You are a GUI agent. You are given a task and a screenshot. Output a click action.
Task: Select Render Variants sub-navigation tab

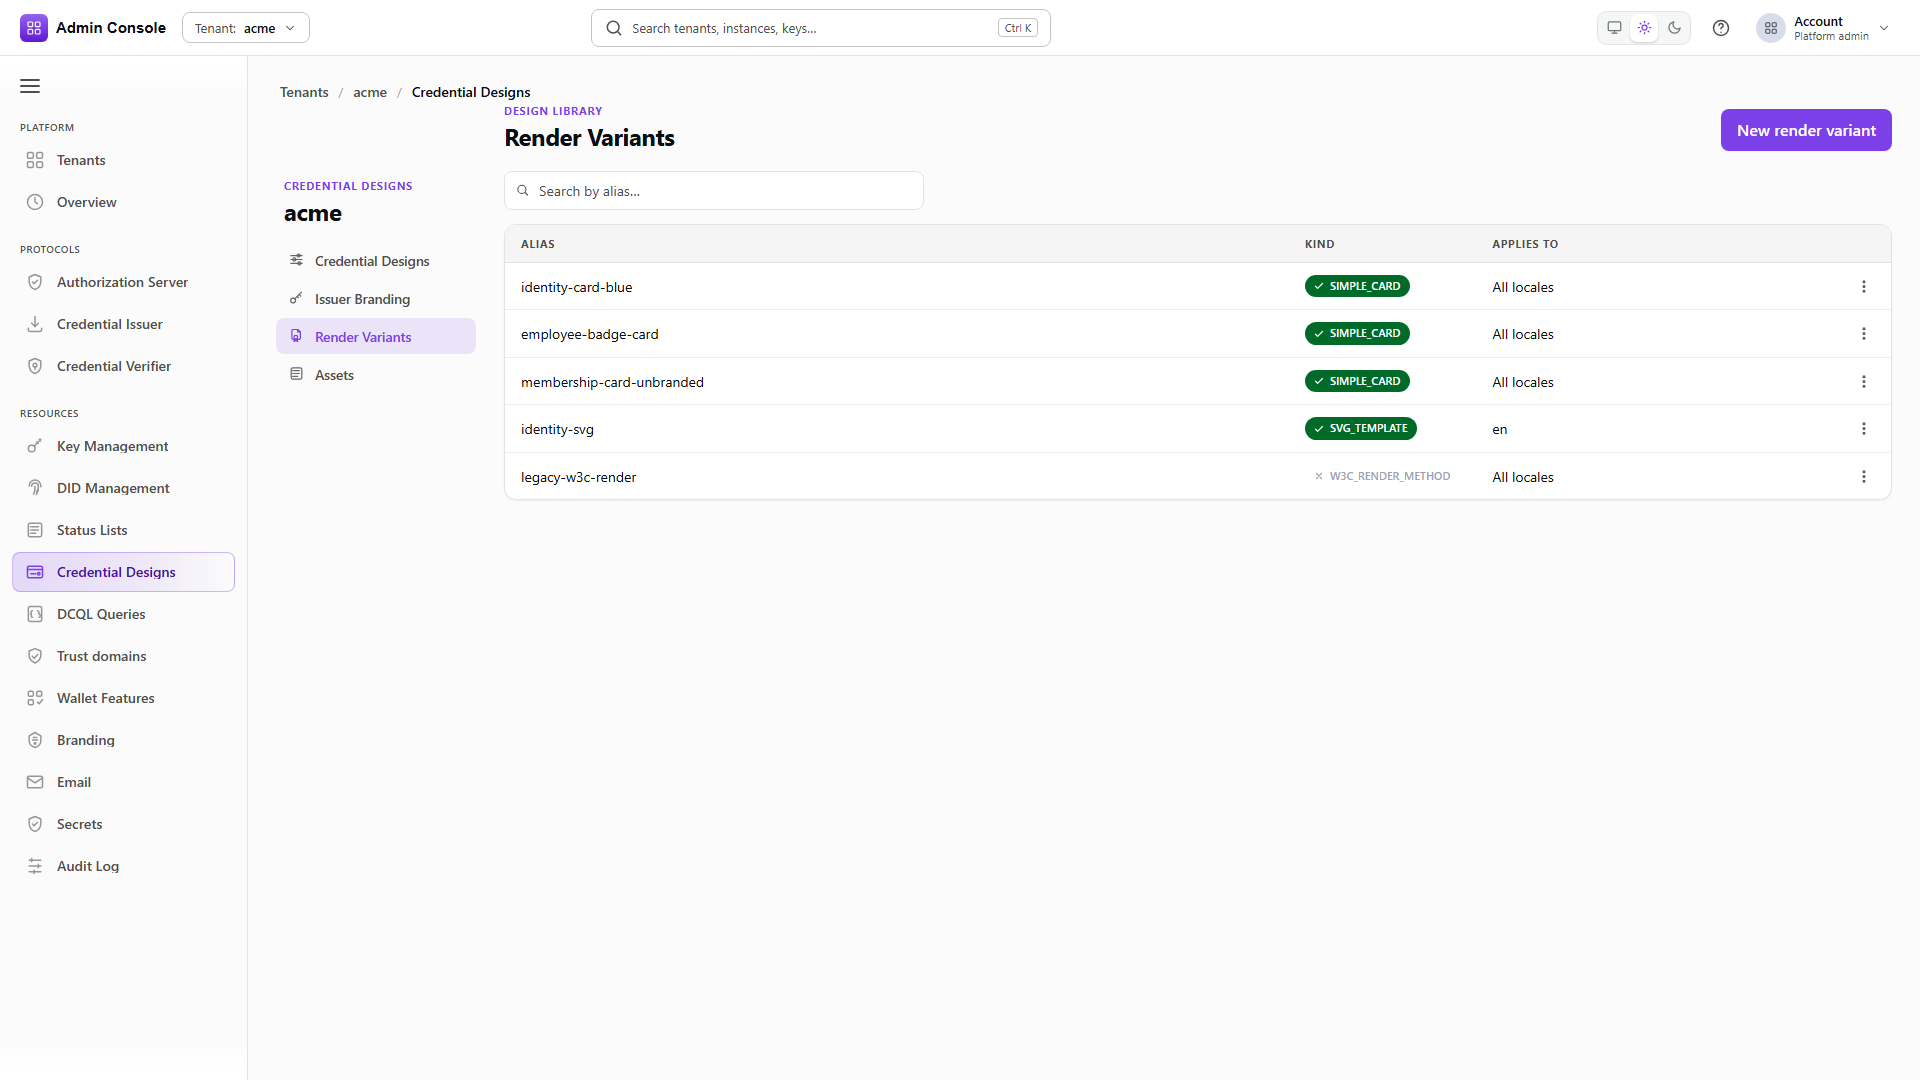coord(376,337)
